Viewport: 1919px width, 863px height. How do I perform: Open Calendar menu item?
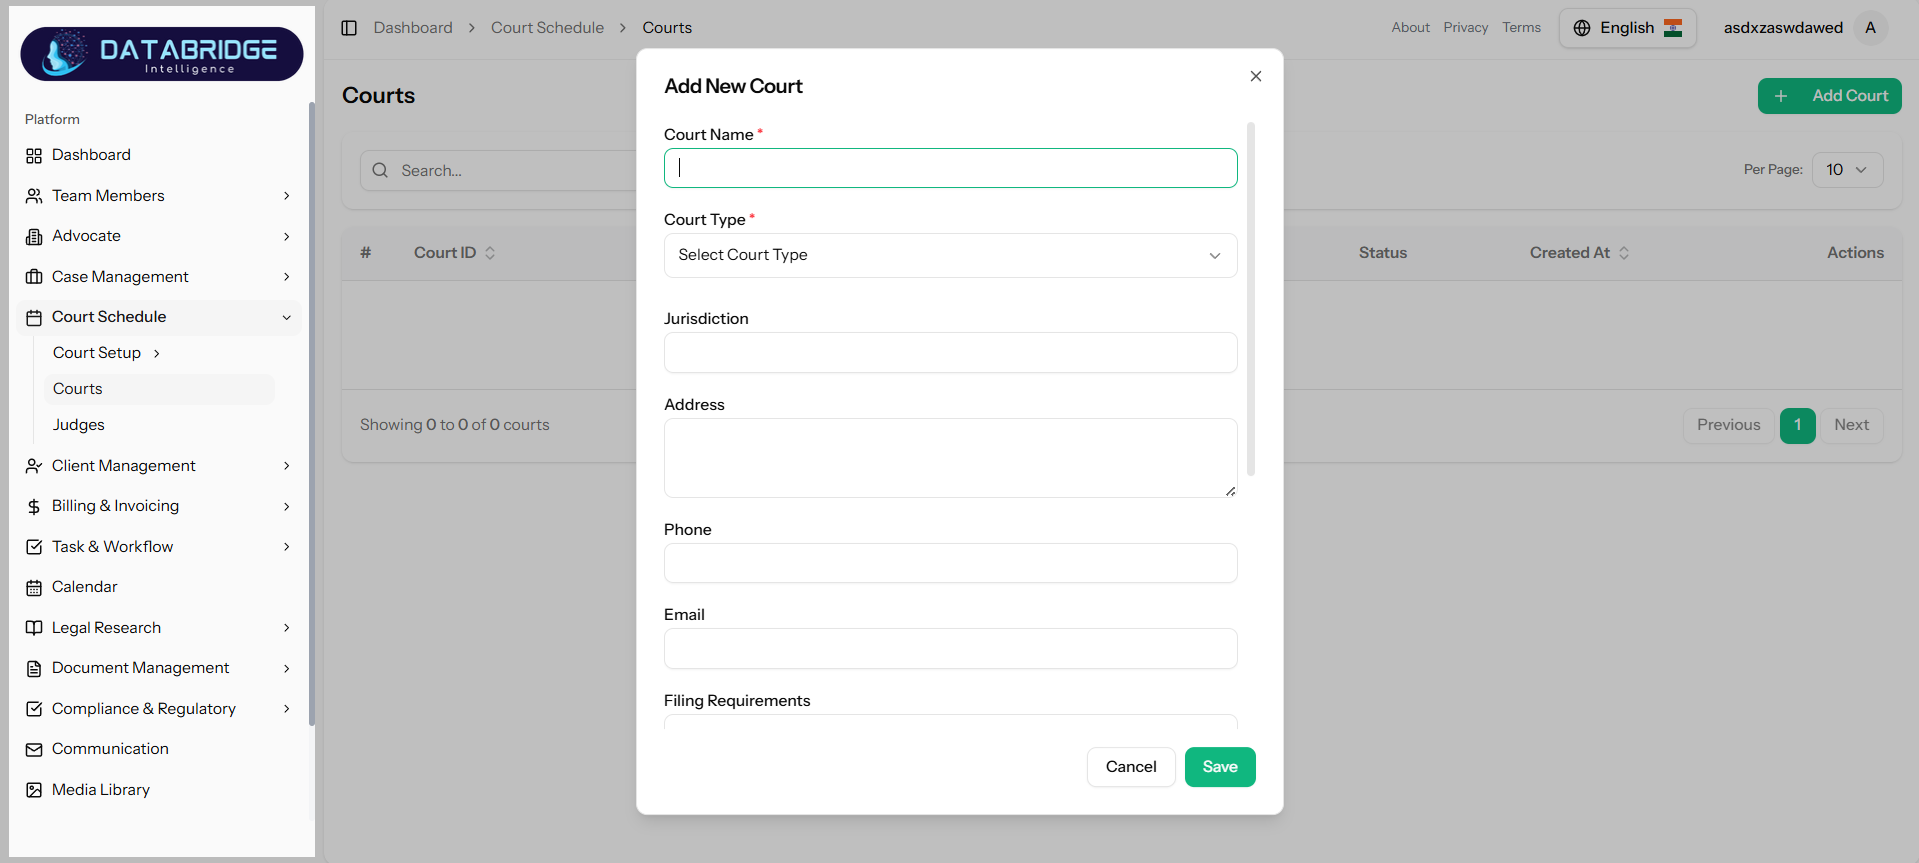[159, 587]
